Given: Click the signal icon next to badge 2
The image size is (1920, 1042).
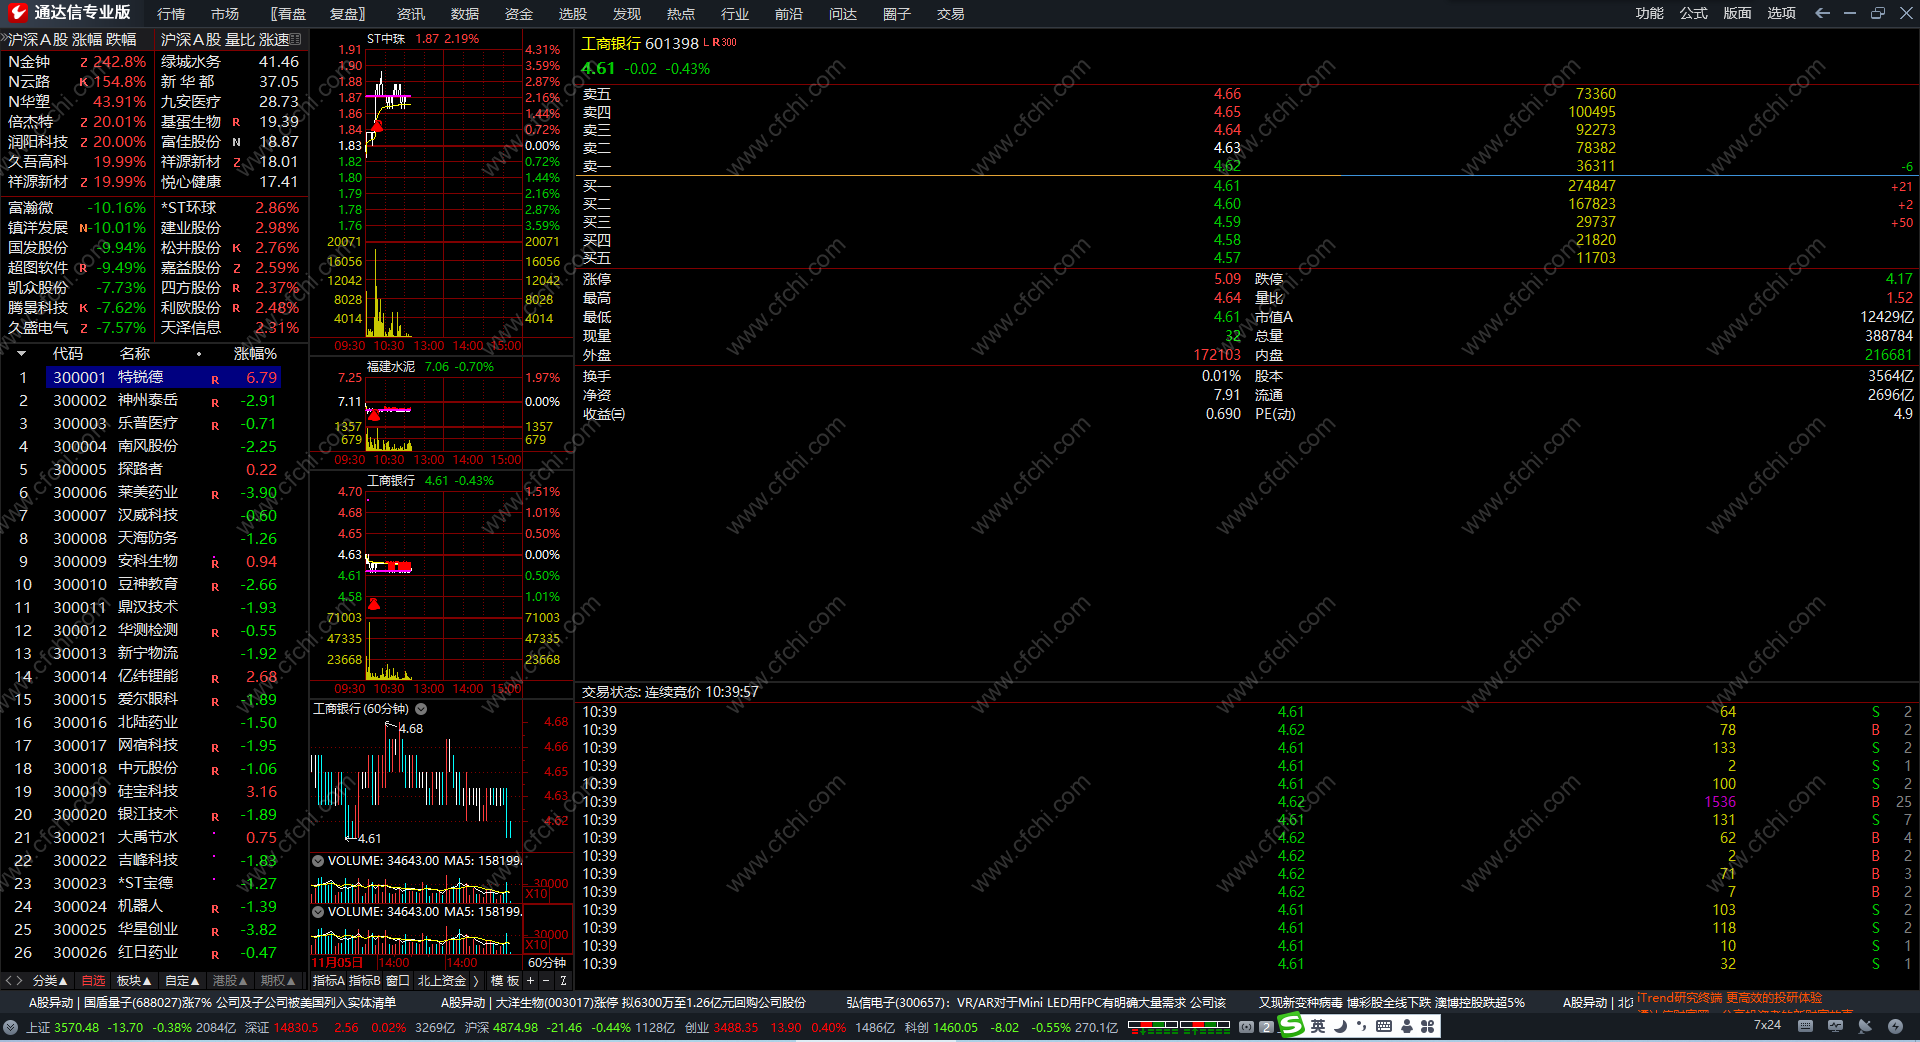Looking at the screenshot, I should [1246, 1027].
